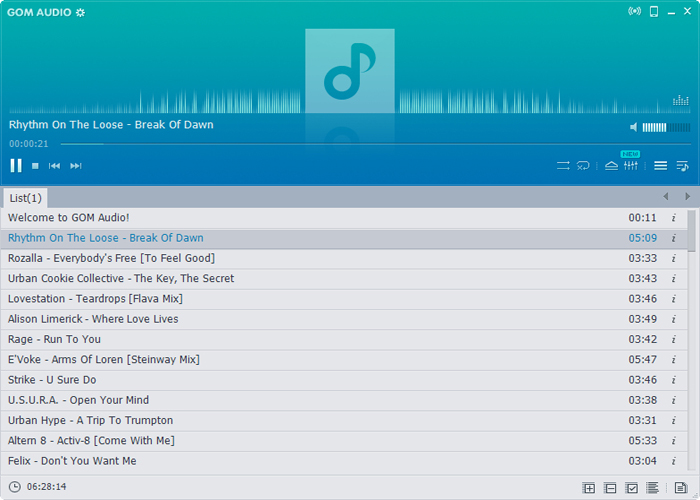This screenshot has width=700, height=500.
Task: Skip to the previous track
Action: click(x=54, y=166)
